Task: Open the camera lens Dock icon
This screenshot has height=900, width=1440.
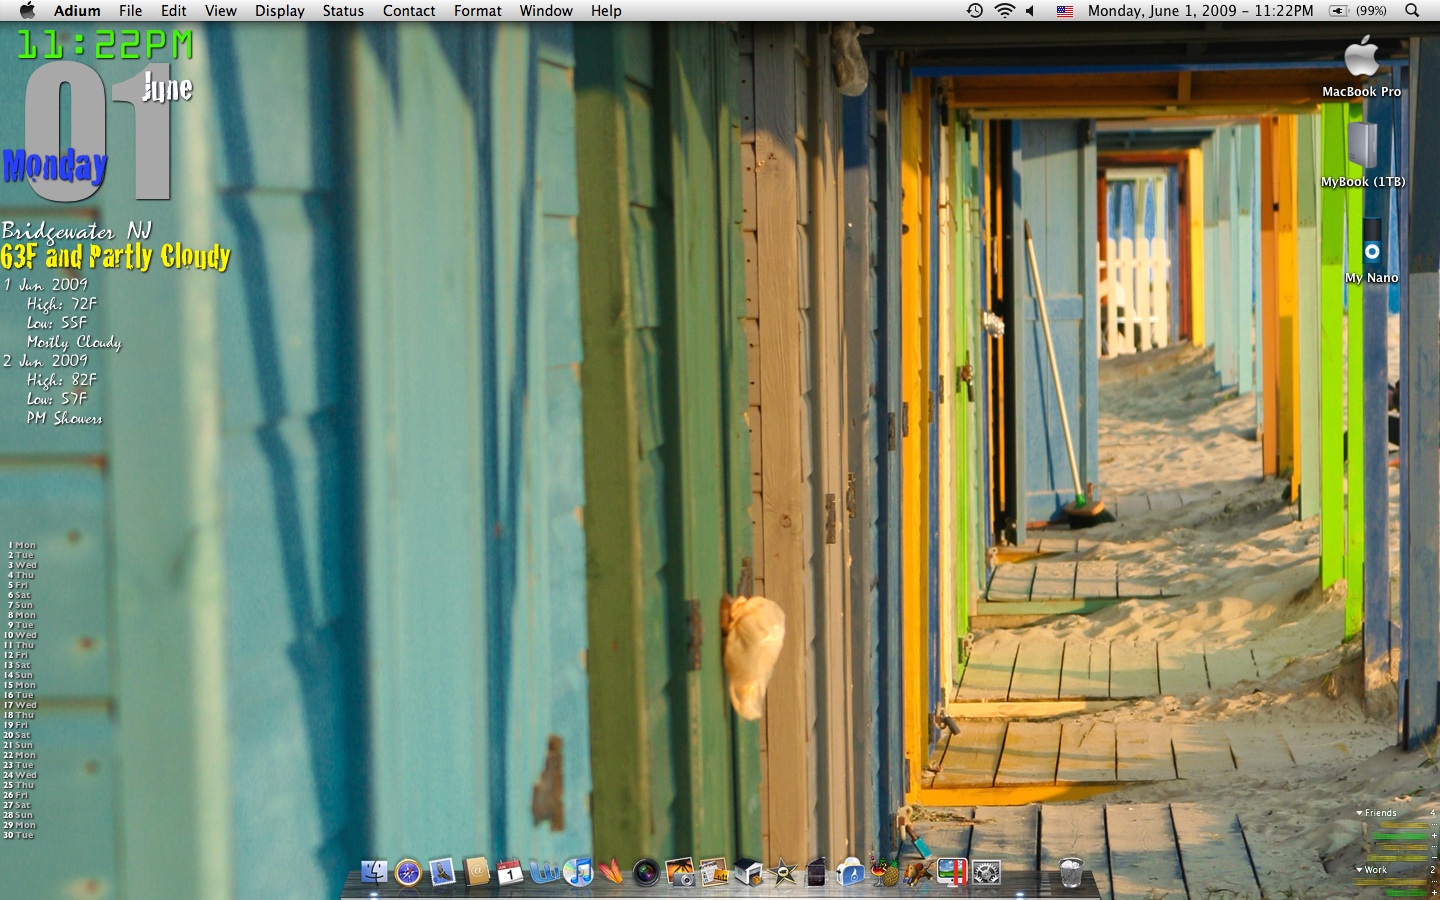Action: coord(646,872)
